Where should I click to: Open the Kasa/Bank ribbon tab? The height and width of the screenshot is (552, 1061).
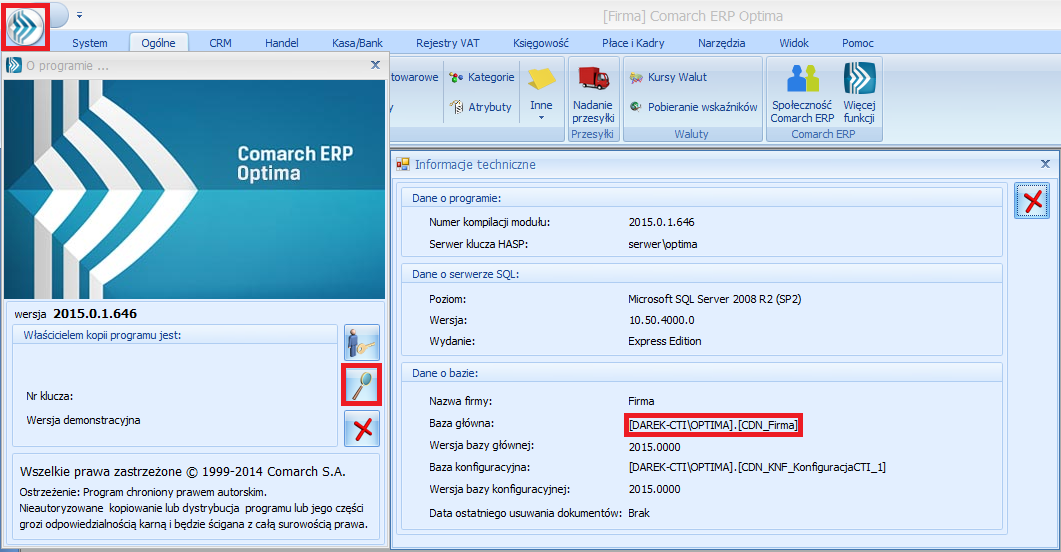357,43
